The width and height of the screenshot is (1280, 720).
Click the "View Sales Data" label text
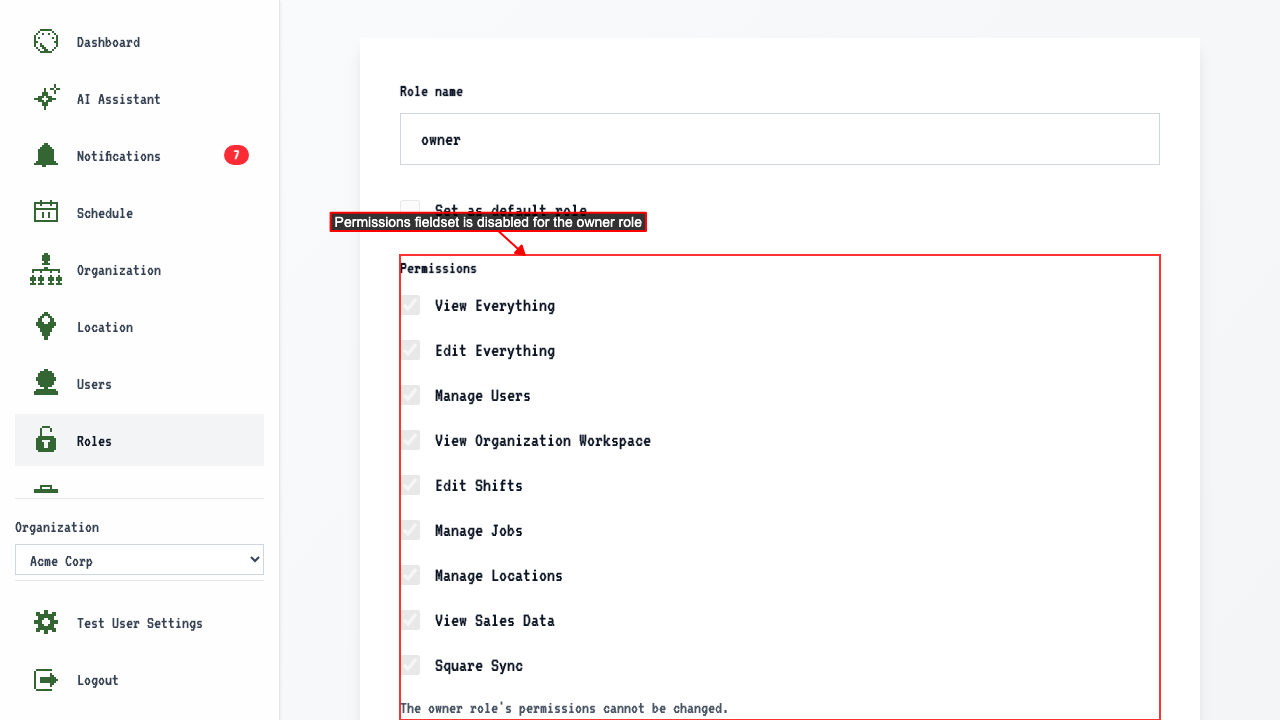point(495,621)
